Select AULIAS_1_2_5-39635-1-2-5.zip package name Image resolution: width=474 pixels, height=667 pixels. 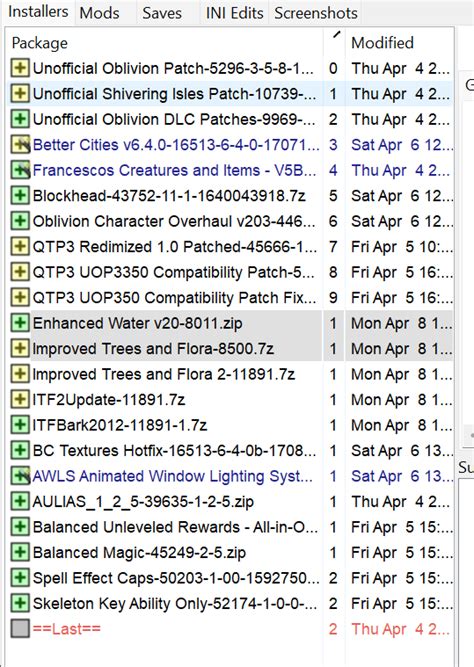(143, 502)
